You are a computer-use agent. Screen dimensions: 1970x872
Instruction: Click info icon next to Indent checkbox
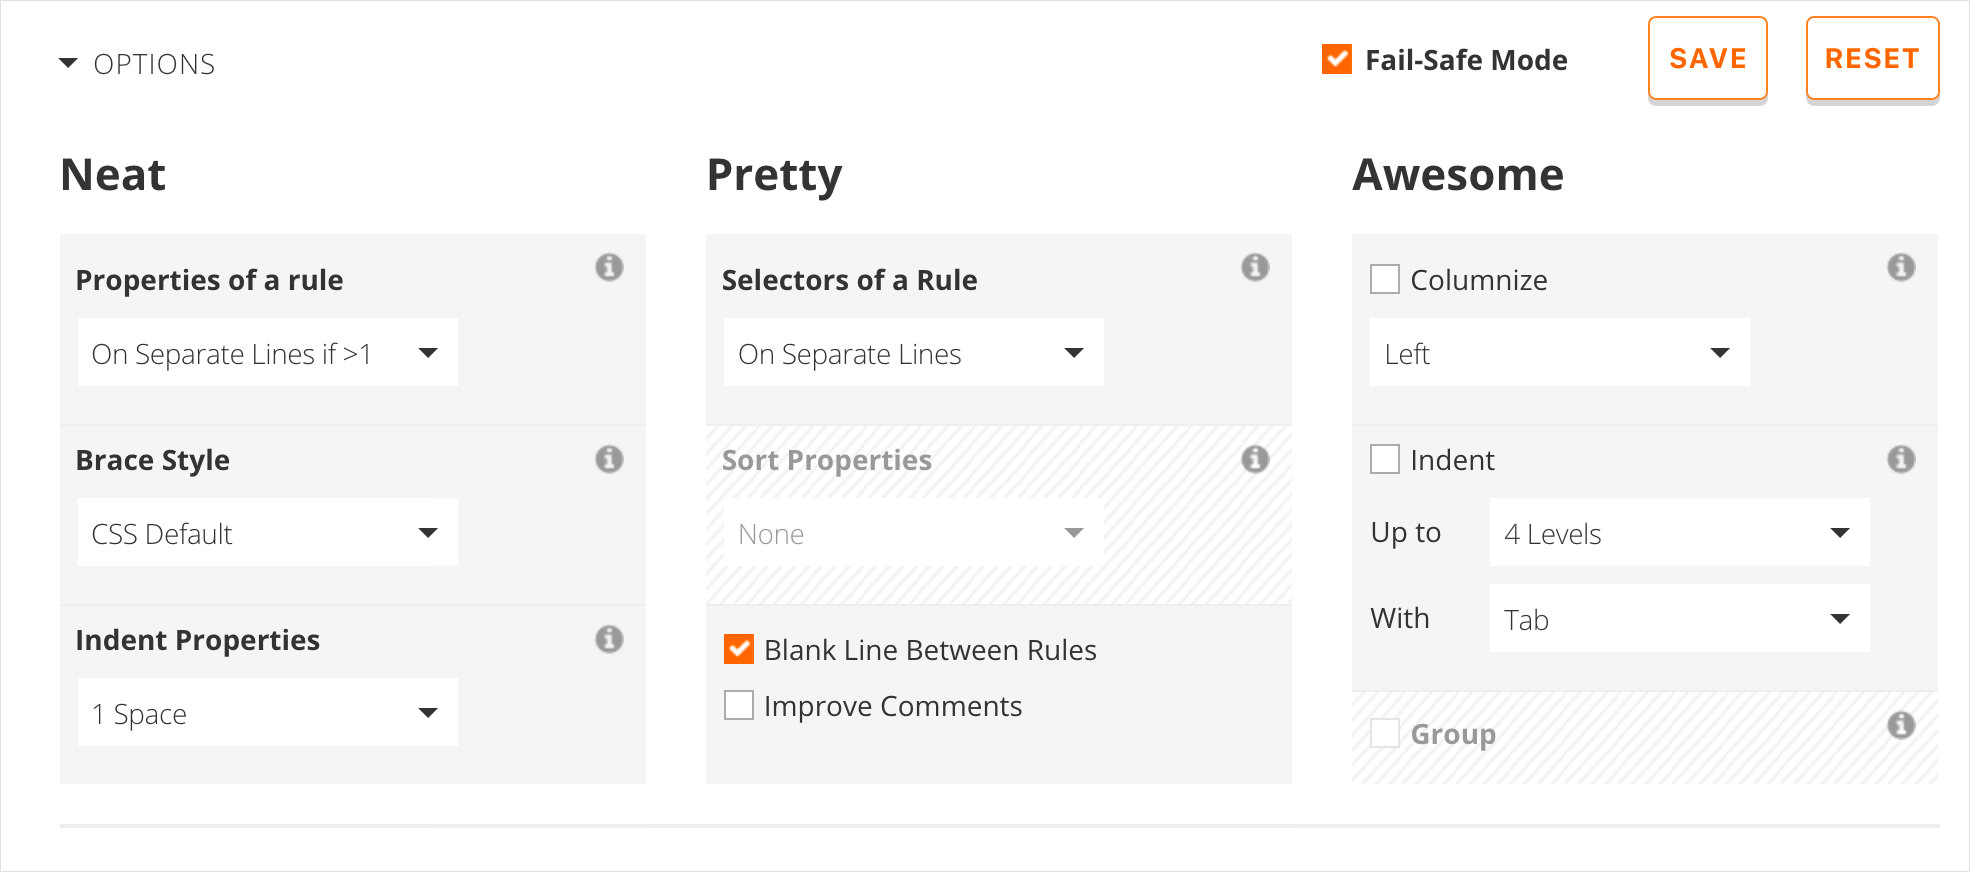point(1901,459)
